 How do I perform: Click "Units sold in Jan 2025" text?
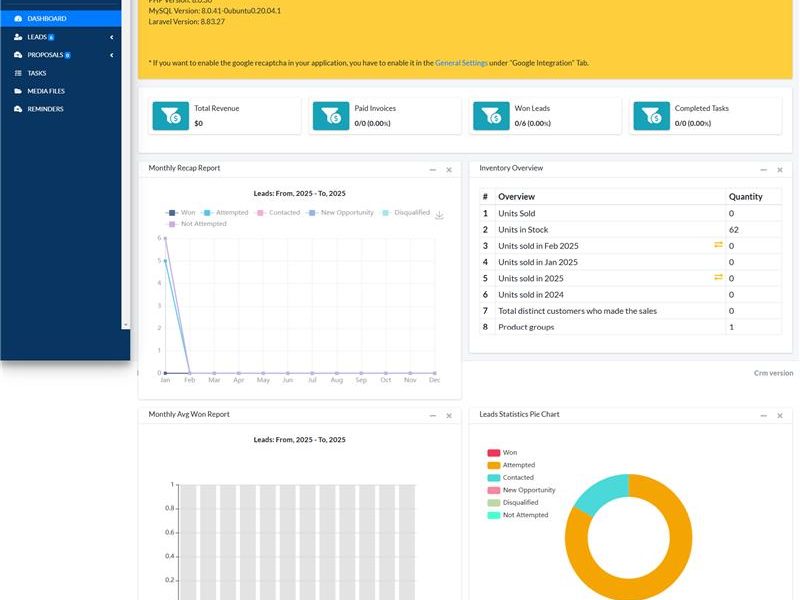point(538,262)
